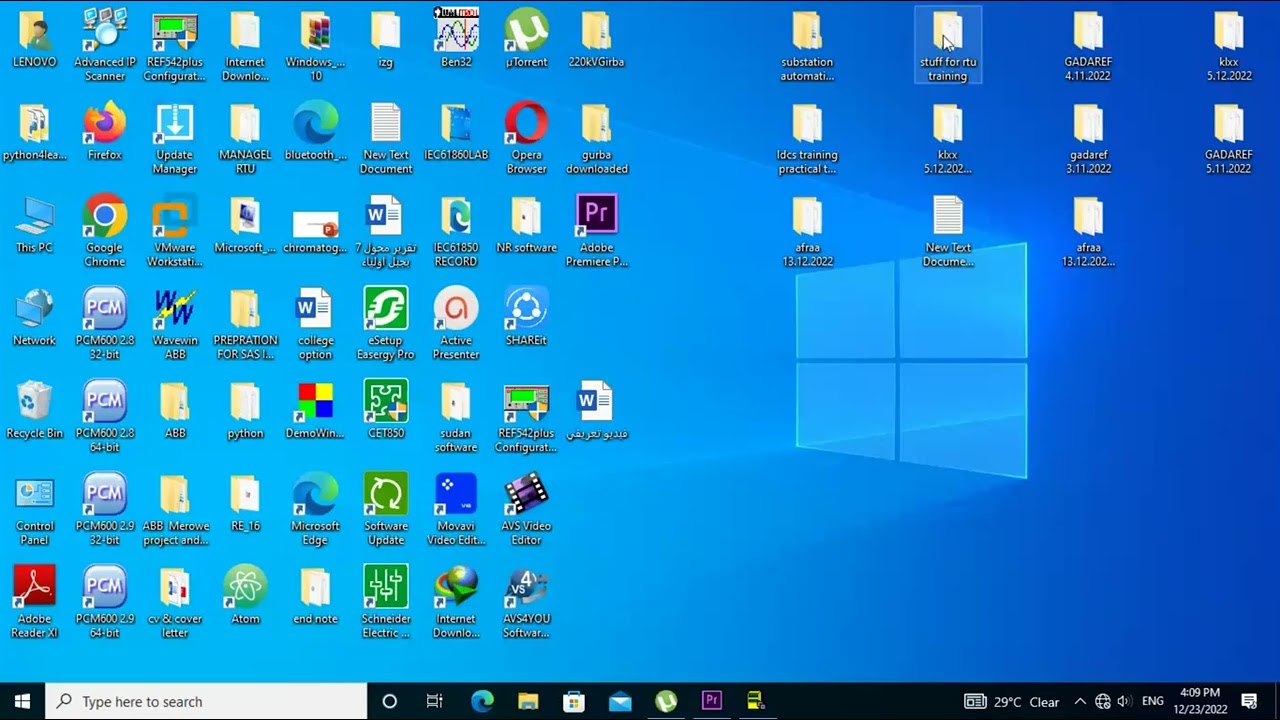This screenshot has width=1280, height=720.
Task: Launch the Atom editor desktop icon
Action: 245,596
